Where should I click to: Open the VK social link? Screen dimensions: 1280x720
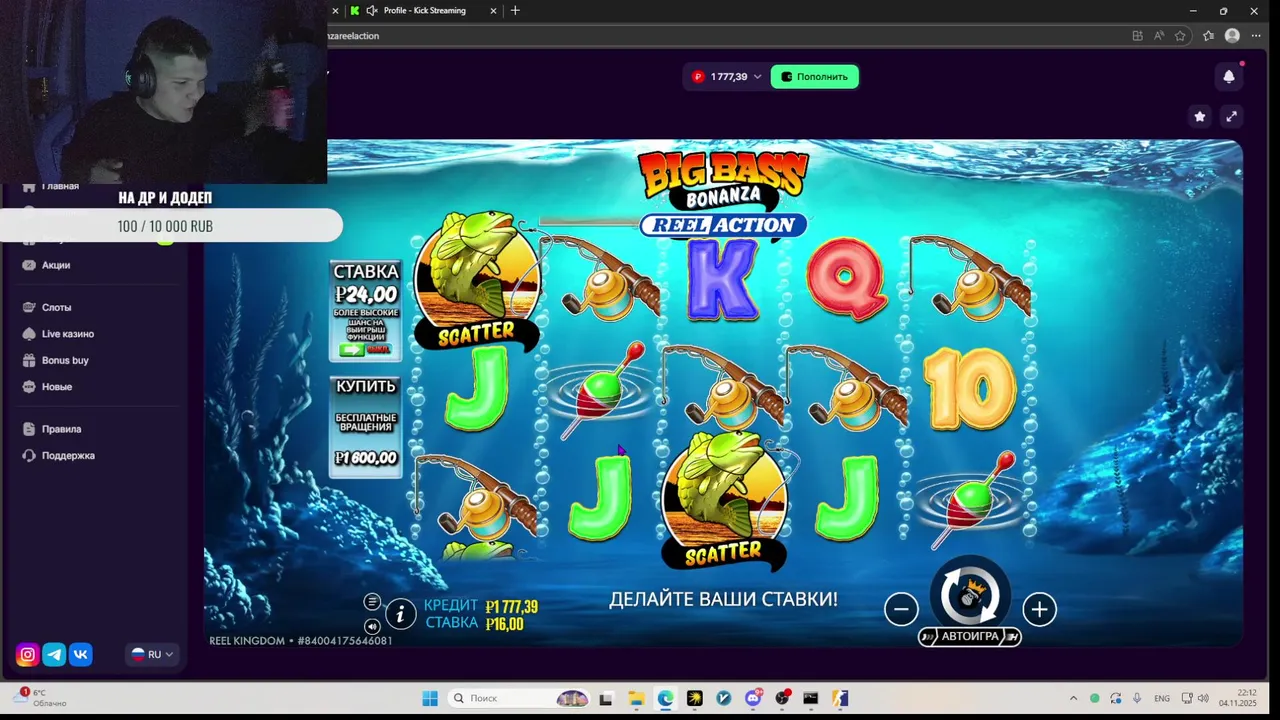click(x=81, y=654)
